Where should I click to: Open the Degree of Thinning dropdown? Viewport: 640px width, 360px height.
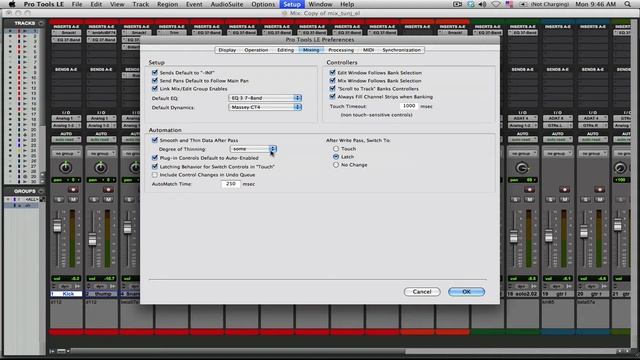253,149
